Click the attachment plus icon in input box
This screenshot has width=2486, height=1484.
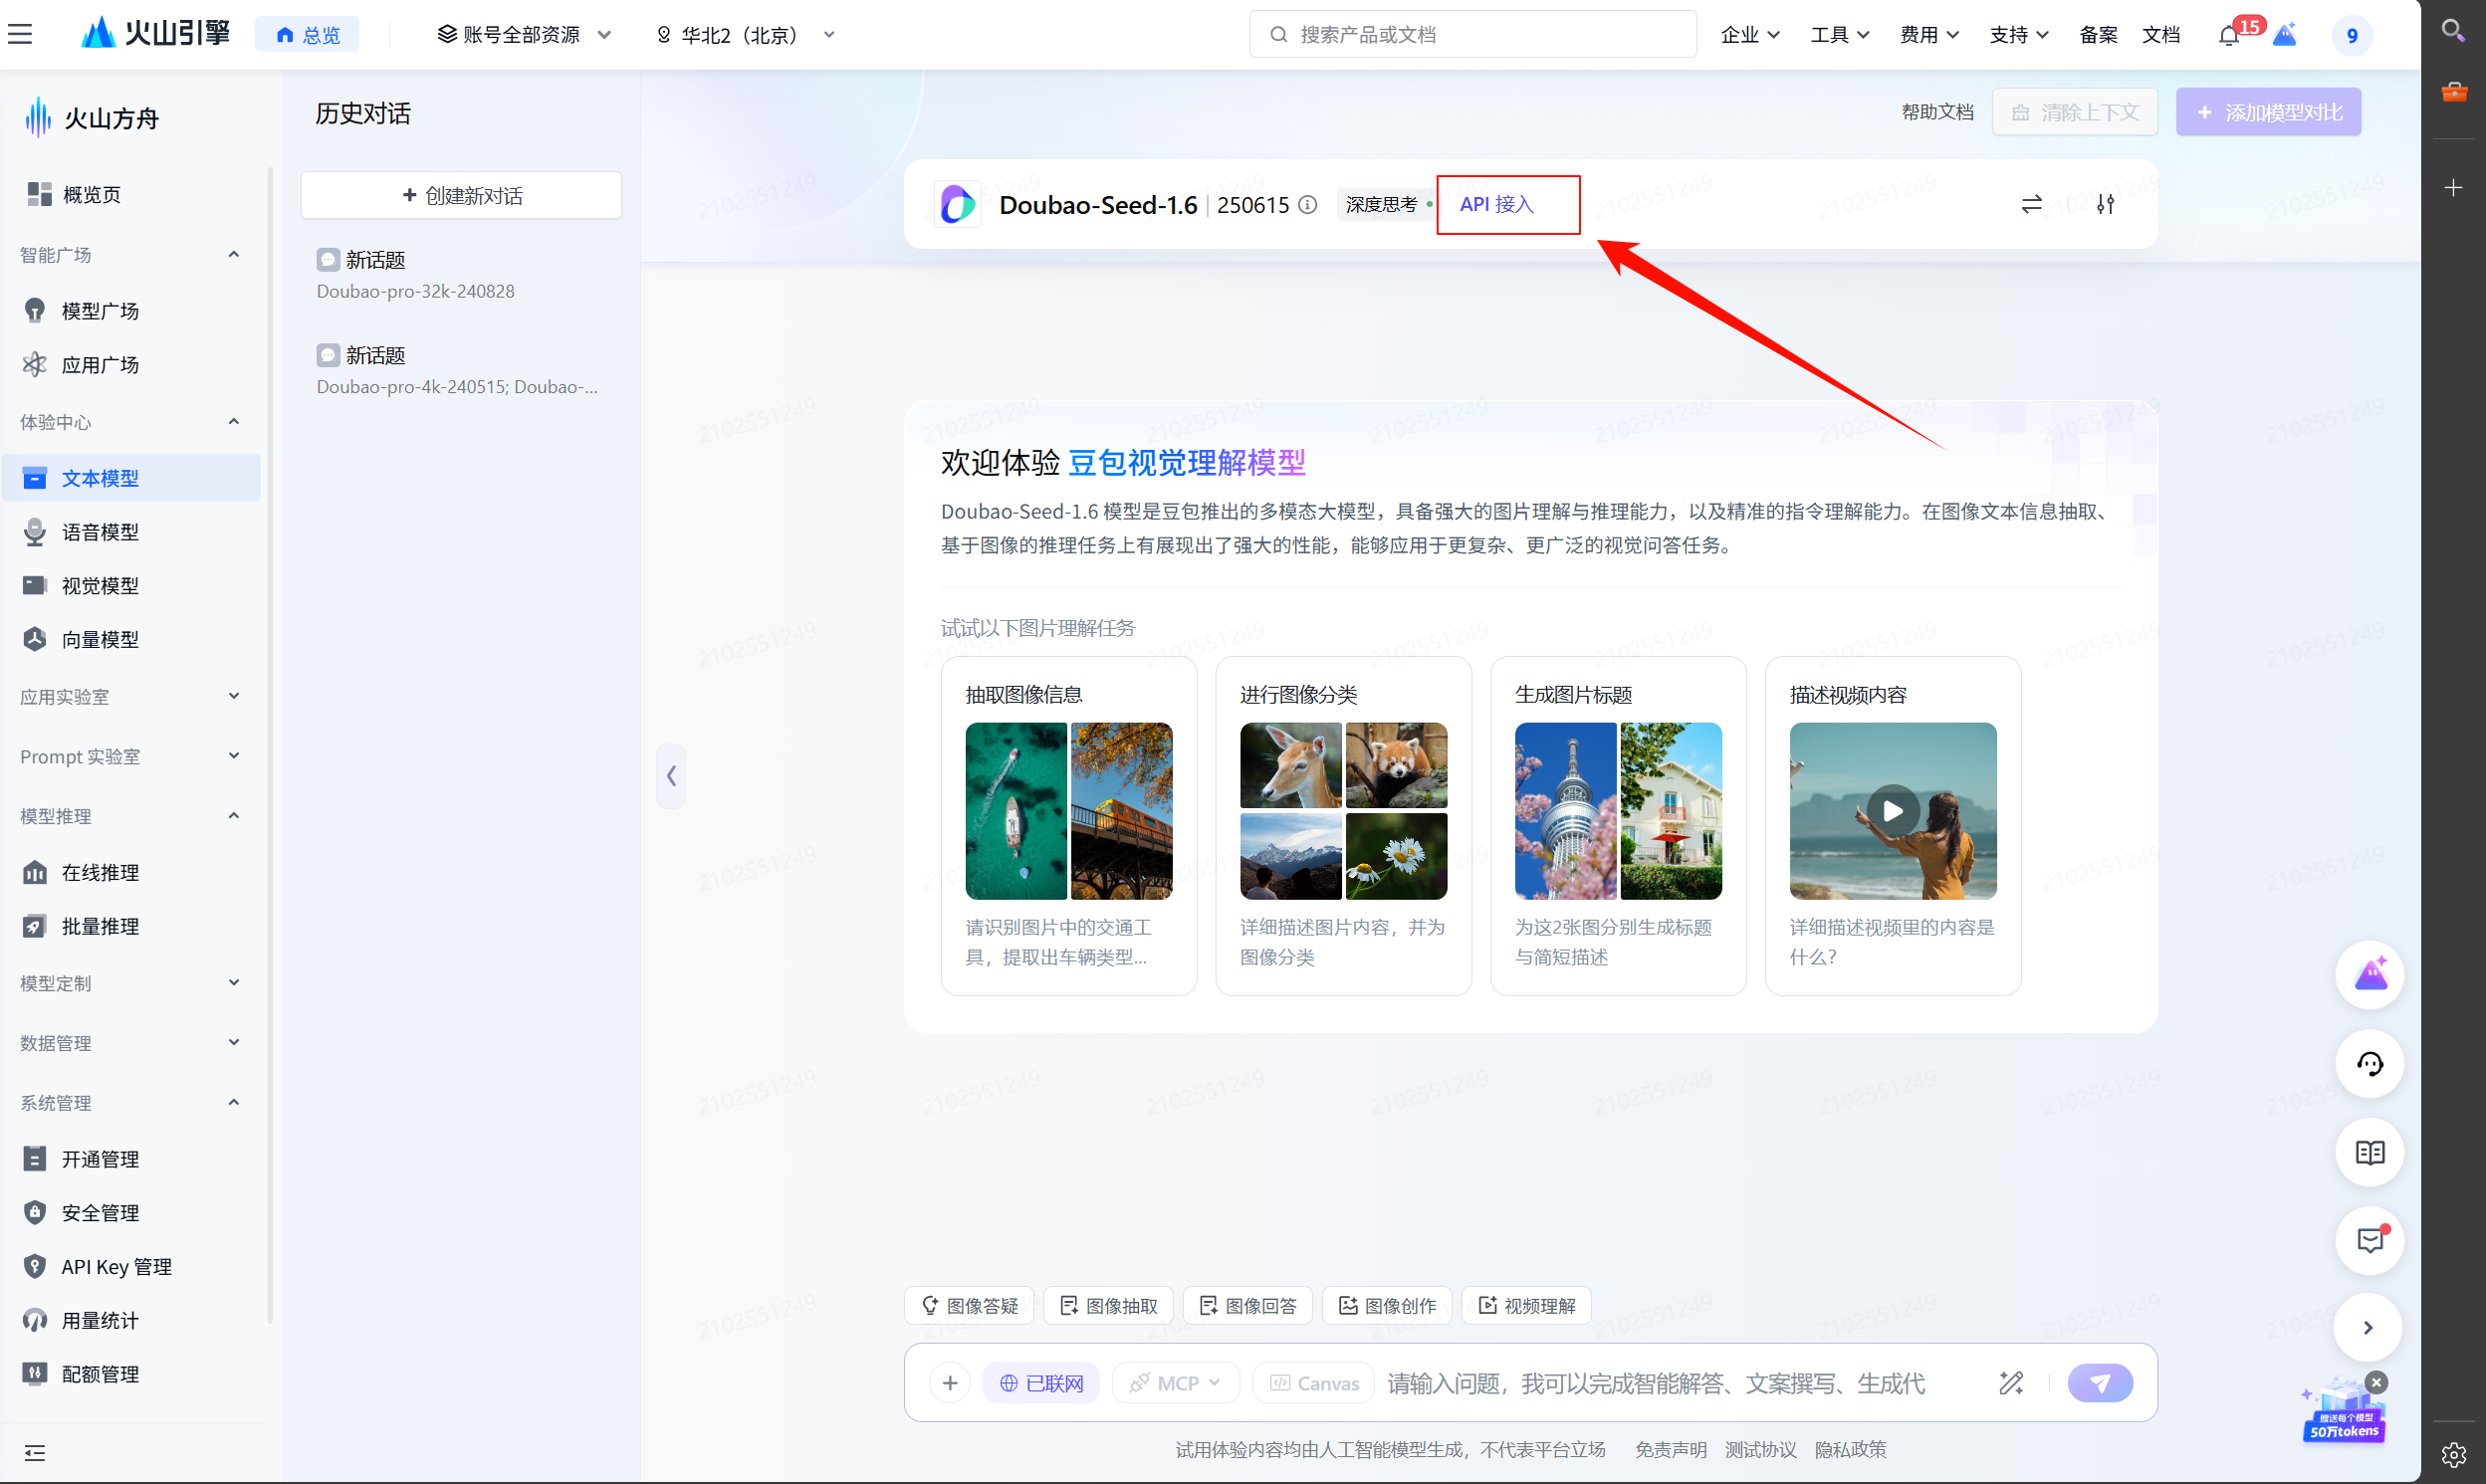tap(949, 1383)
